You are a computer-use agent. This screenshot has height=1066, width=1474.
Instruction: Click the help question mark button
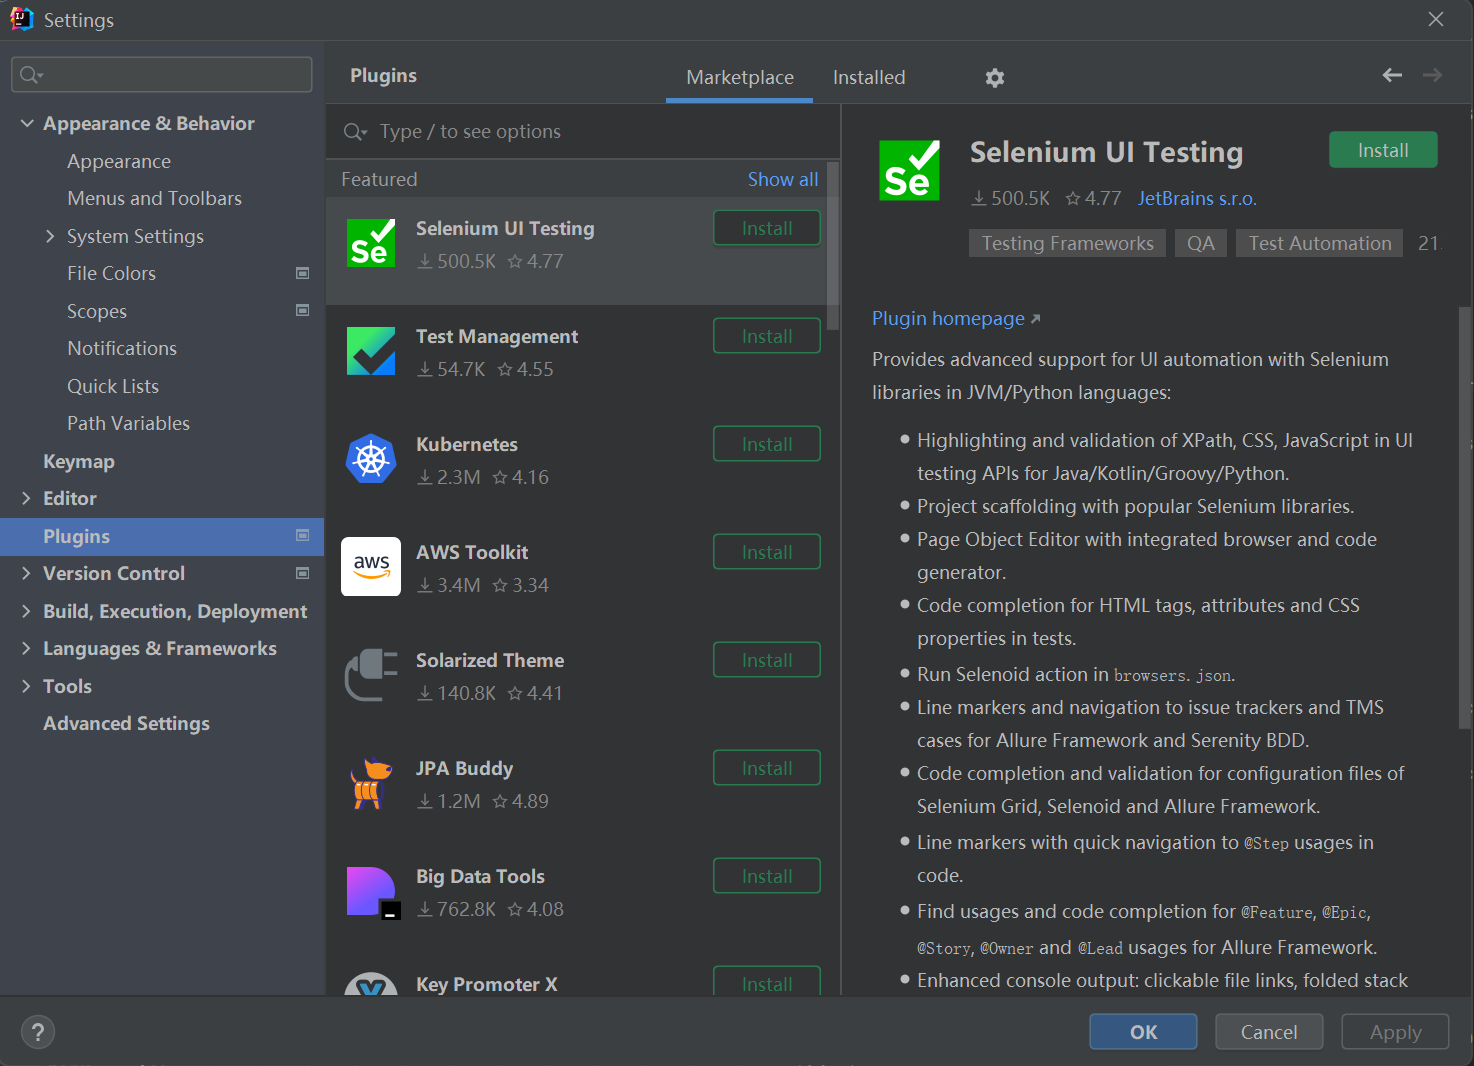tap(38, 1032)
